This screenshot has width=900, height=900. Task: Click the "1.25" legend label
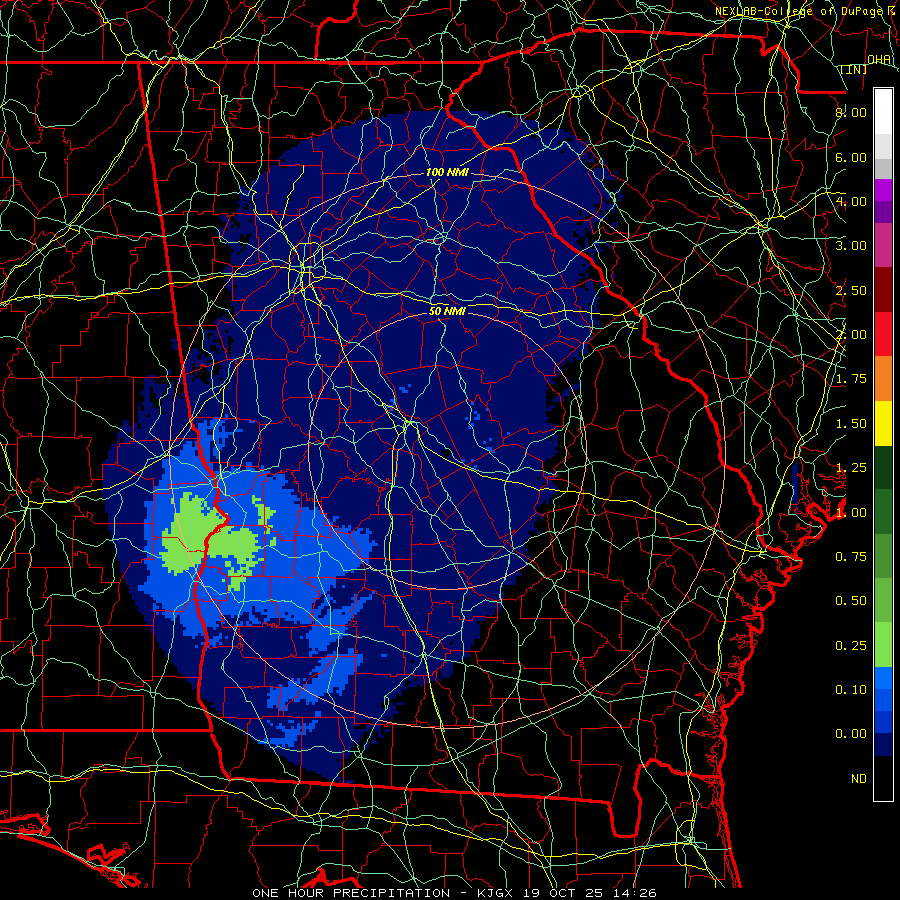click(851, 468)
